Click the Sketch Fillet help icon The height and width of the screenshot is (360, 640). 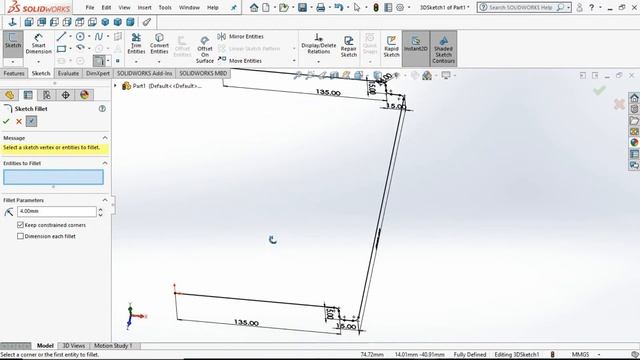(102, 109)
